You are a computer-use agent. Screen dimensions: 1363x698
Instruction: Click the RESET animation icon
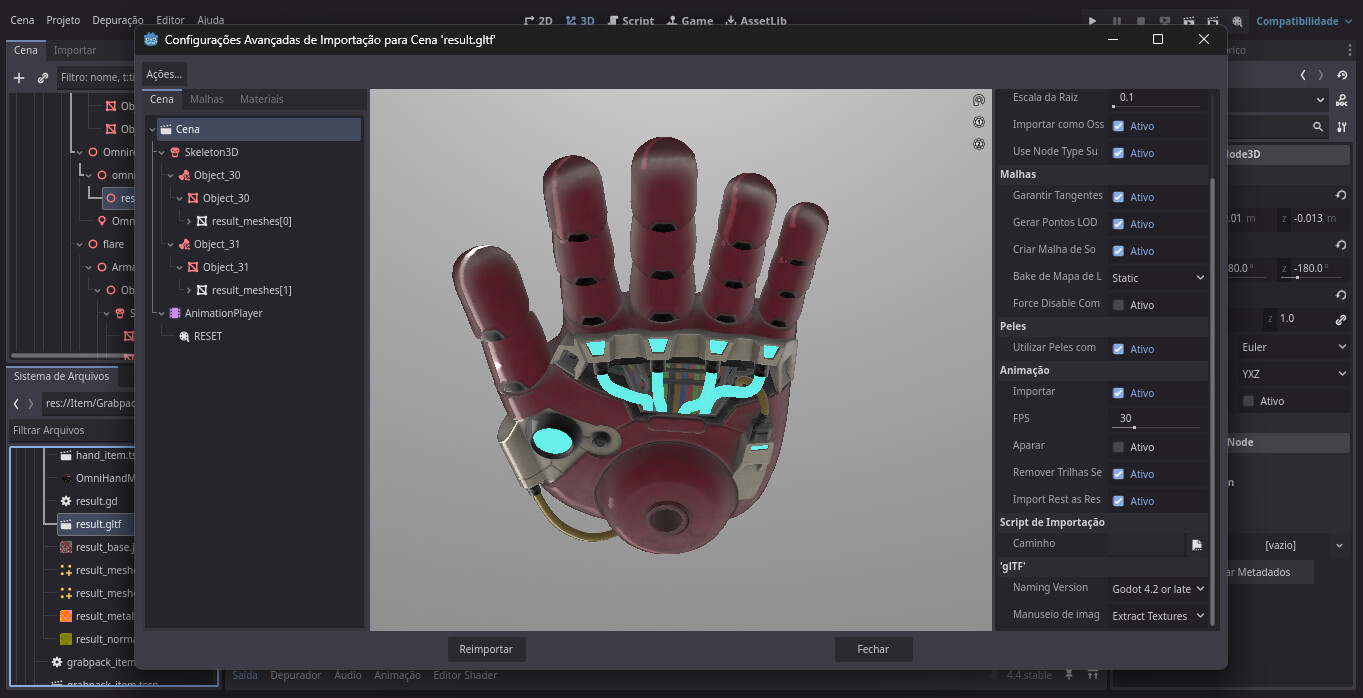click(184, 336)
